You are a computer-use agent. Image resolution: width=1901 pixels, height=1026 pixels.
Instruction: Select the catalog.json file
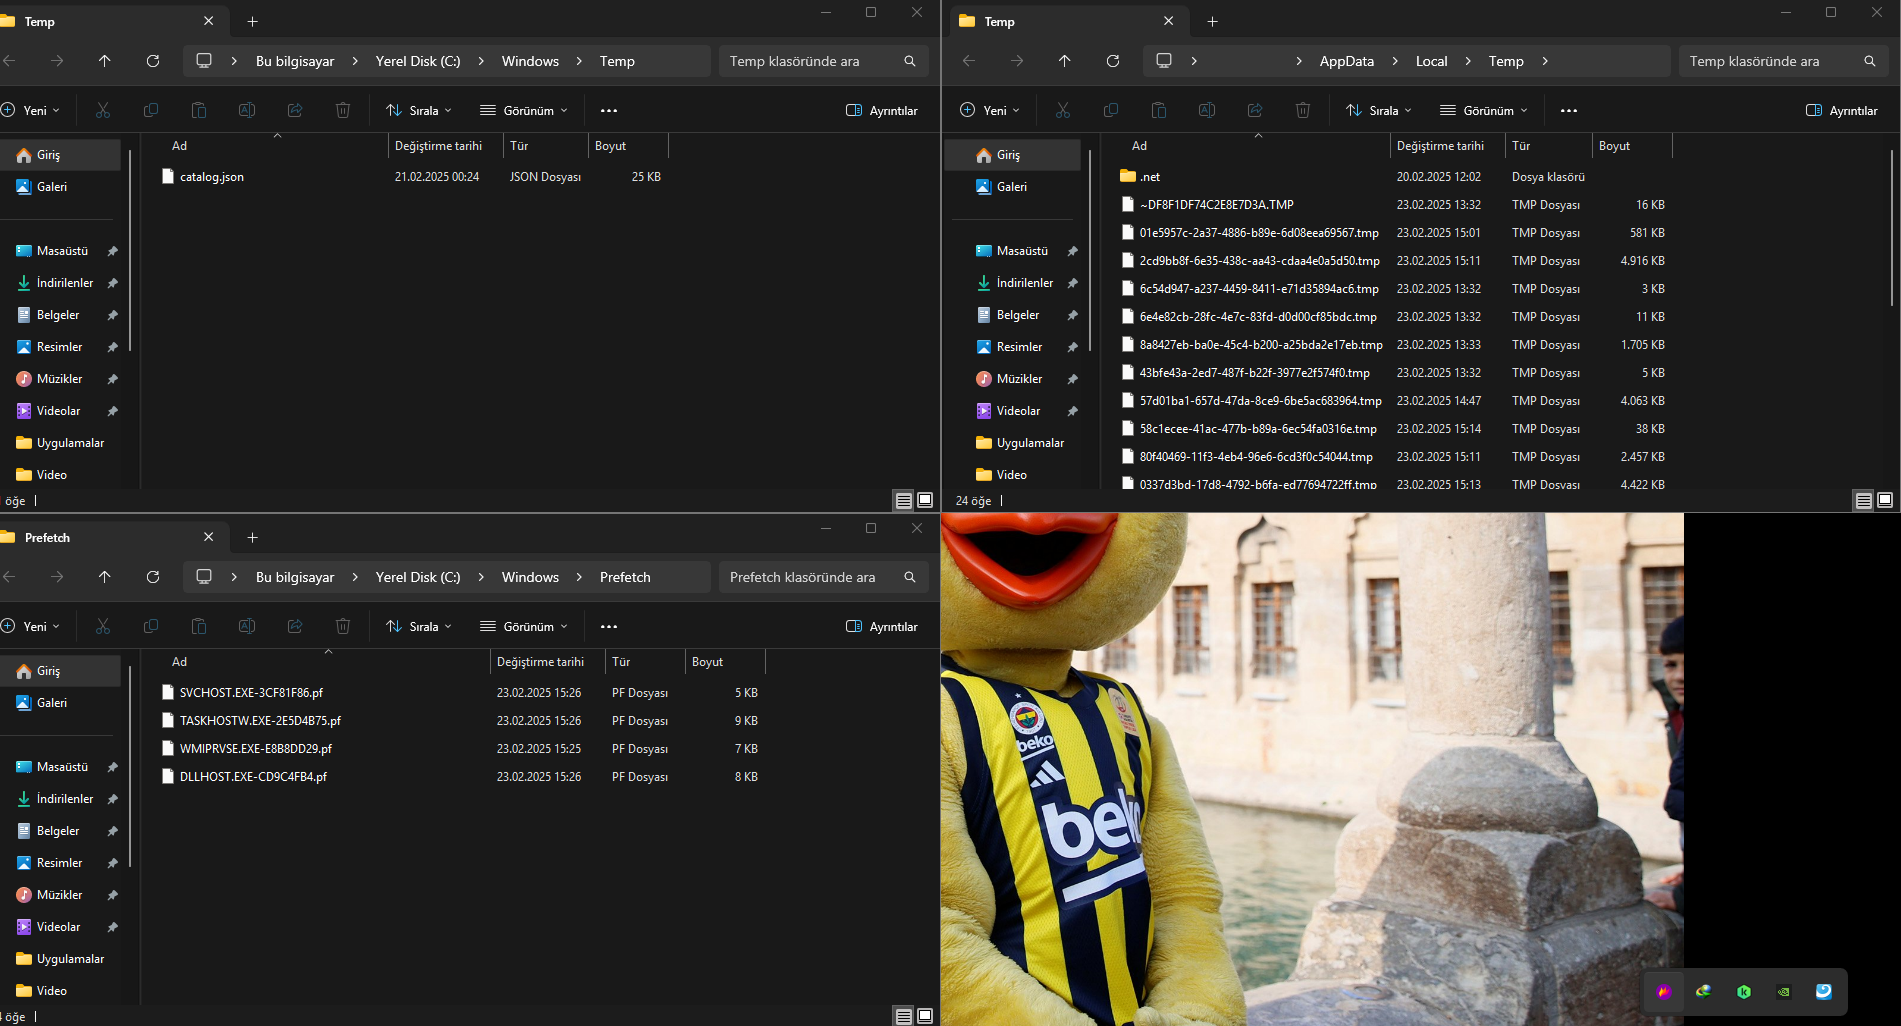[x=212, y=177]
